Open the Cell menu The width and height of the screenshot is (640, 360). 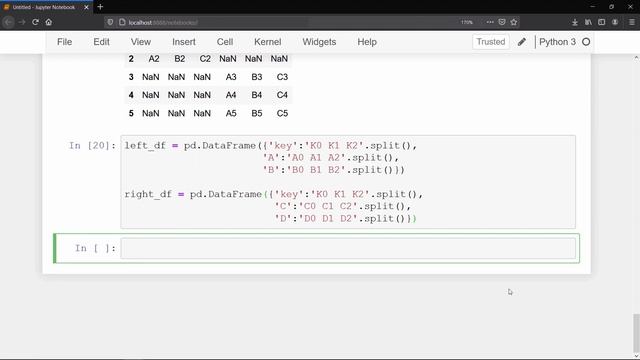point(225,42)
